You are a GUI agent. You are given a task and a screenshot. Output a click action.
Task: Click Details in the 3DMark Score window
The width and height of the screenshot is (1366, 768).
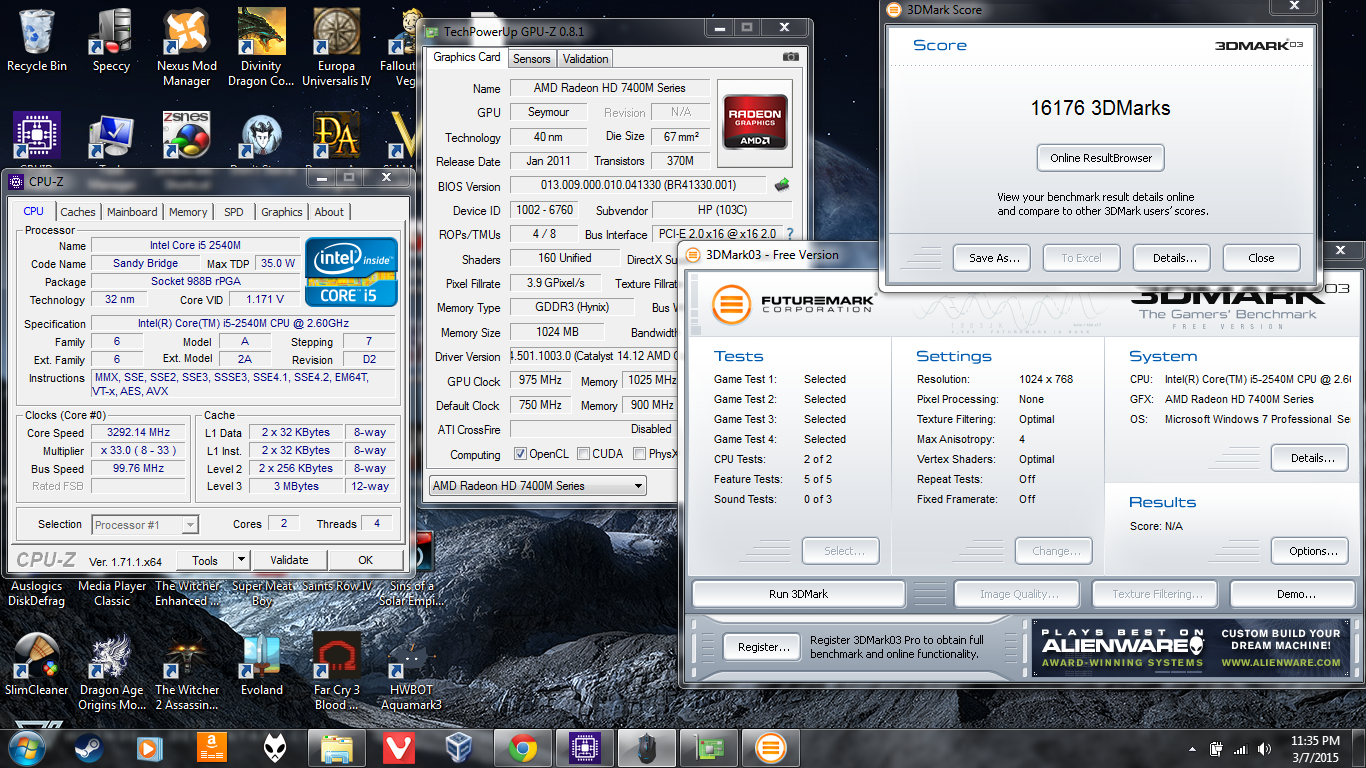pyautogui.click(x=1174, y=258)
